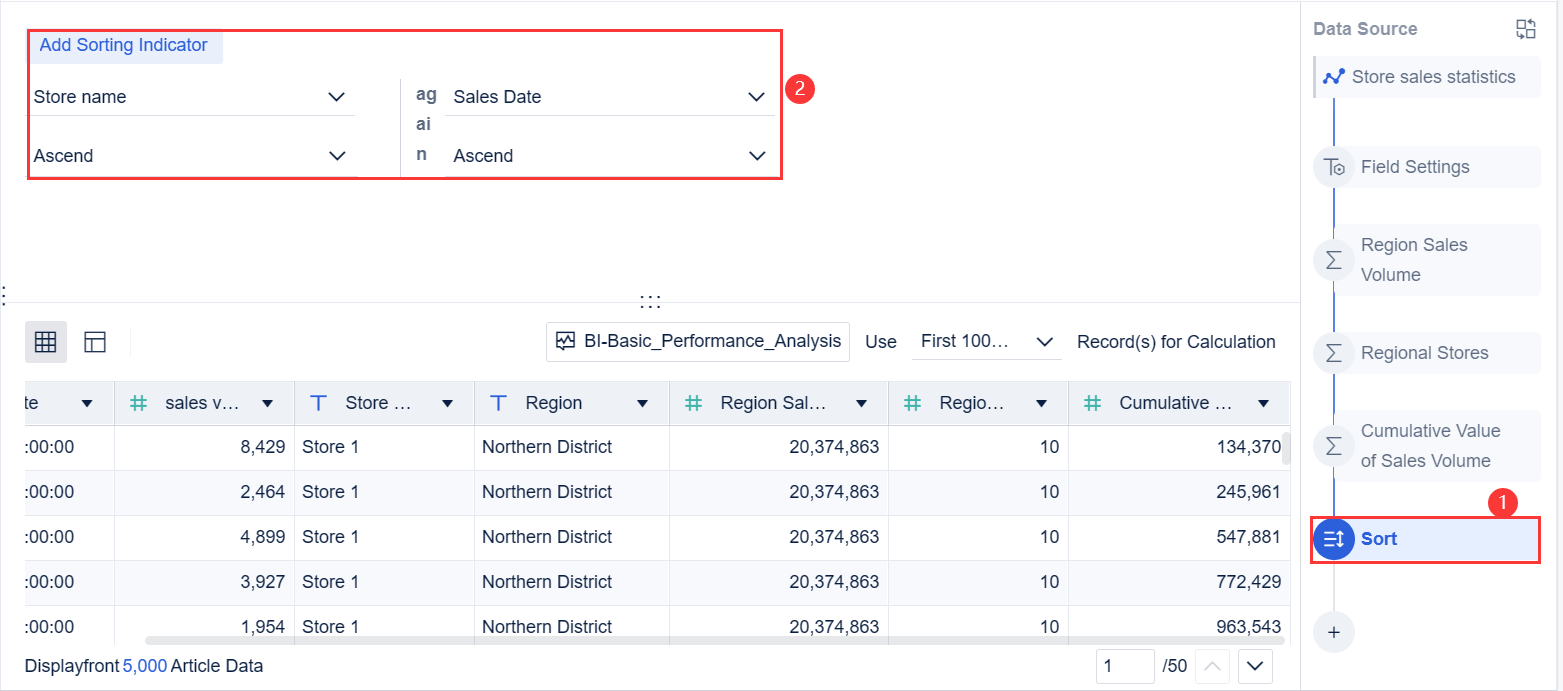Click the Add Sorting Indicator tab
Screen dimensions: 1563x691
click(x=123, y=45)
